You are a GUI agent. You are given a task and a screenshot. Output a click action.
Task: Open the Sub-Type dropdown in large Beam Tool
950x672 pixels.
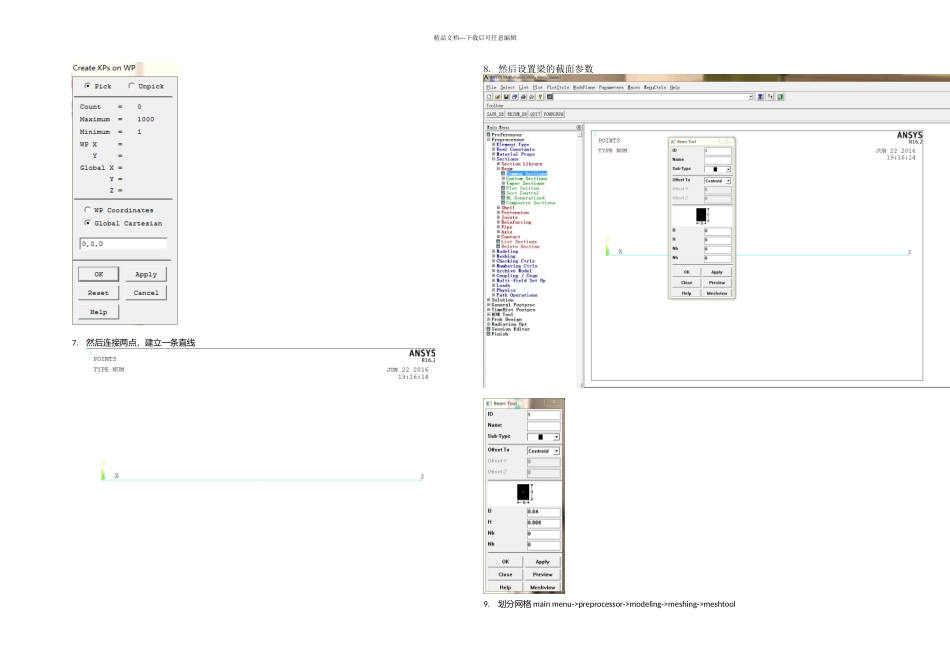pos(543,436)
